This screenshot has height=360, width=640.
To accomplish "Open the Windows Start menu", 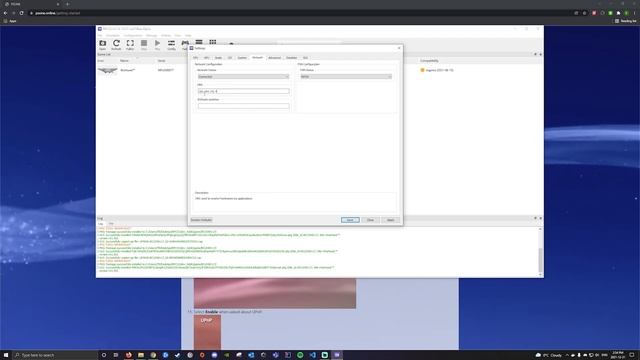I will click(x=6, y=355).
